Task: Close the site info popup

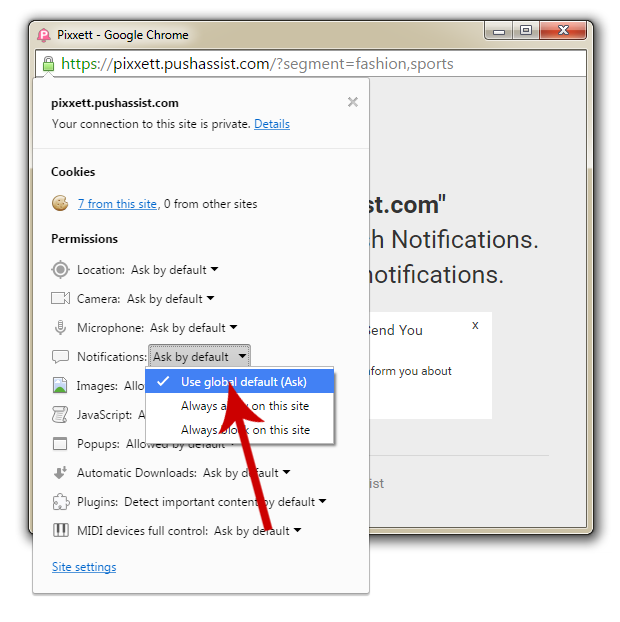Action: (x=353, y=102)
